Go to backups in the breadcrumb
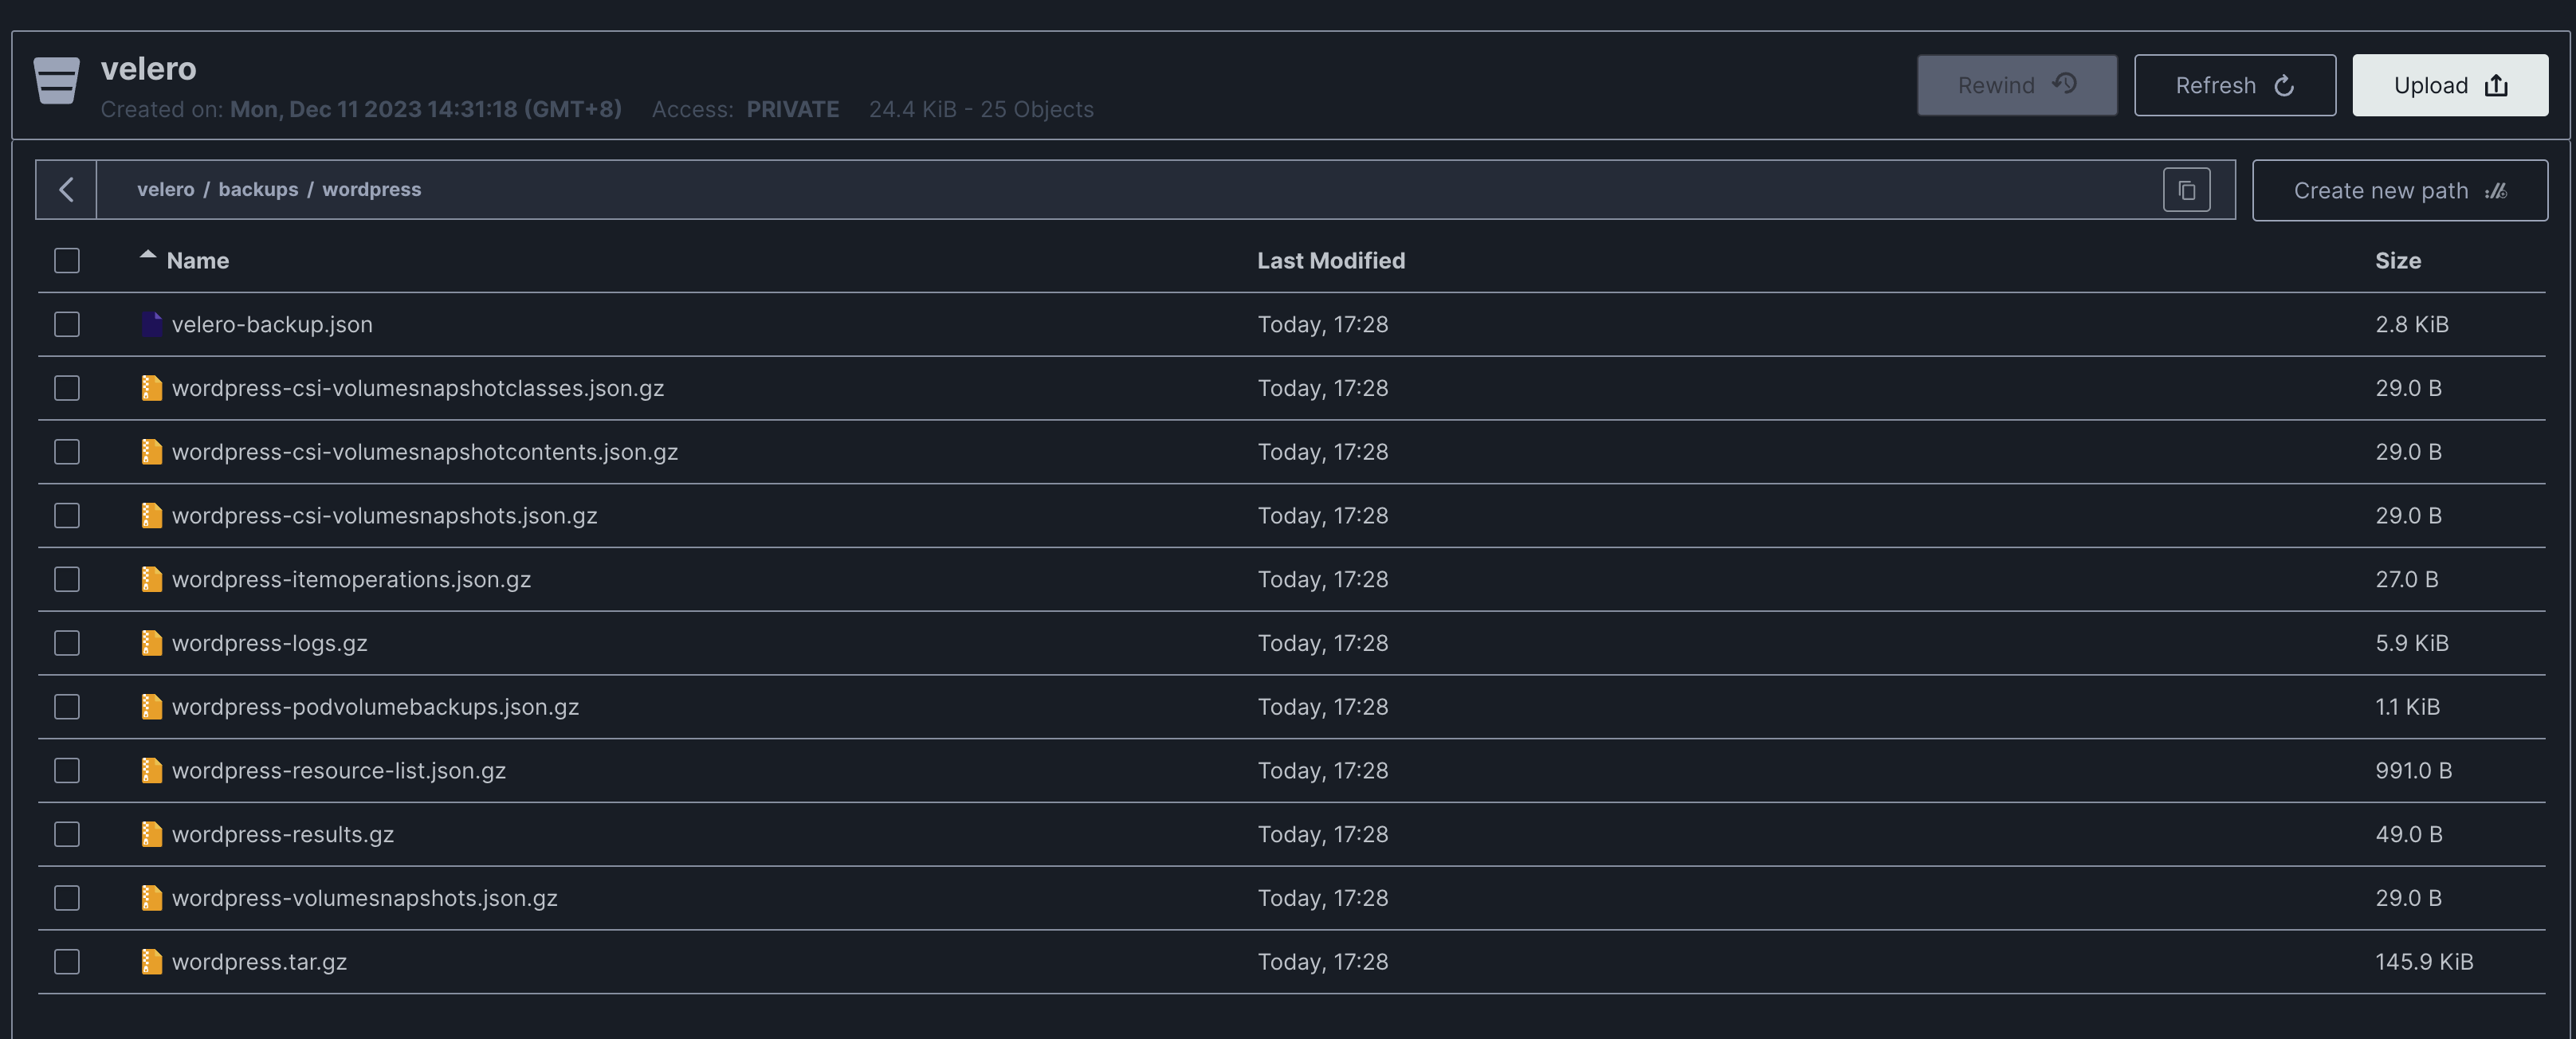 [x=258, y=190]
